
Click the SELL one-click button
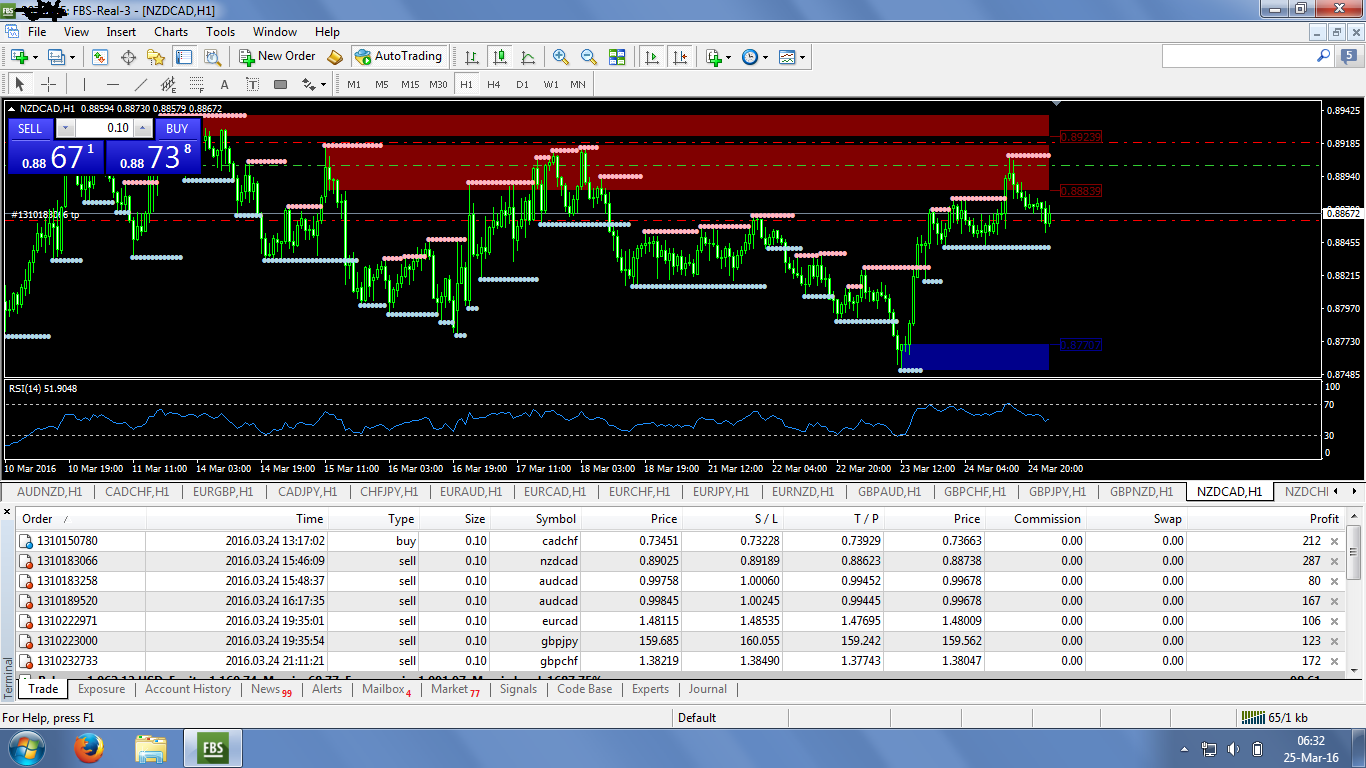30,128
